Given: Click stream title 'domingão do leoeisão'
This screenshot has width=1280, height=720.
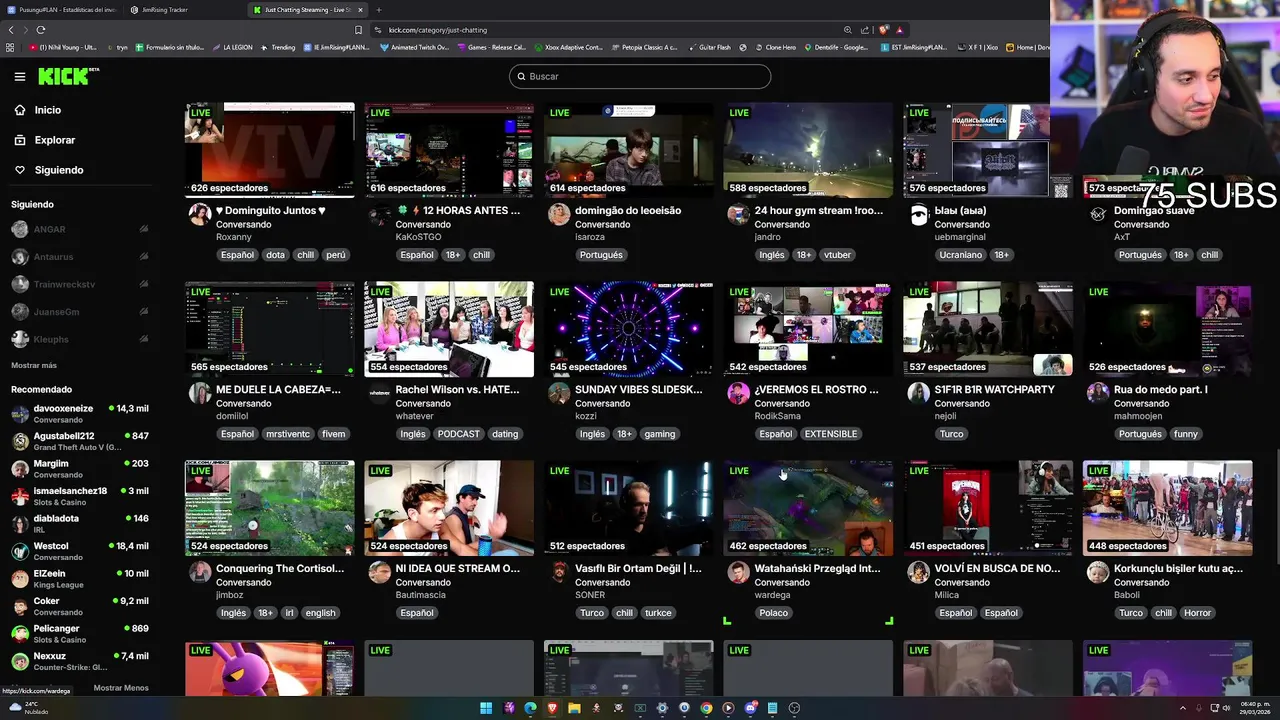Looking at the screenshot, I should [629, 211].
